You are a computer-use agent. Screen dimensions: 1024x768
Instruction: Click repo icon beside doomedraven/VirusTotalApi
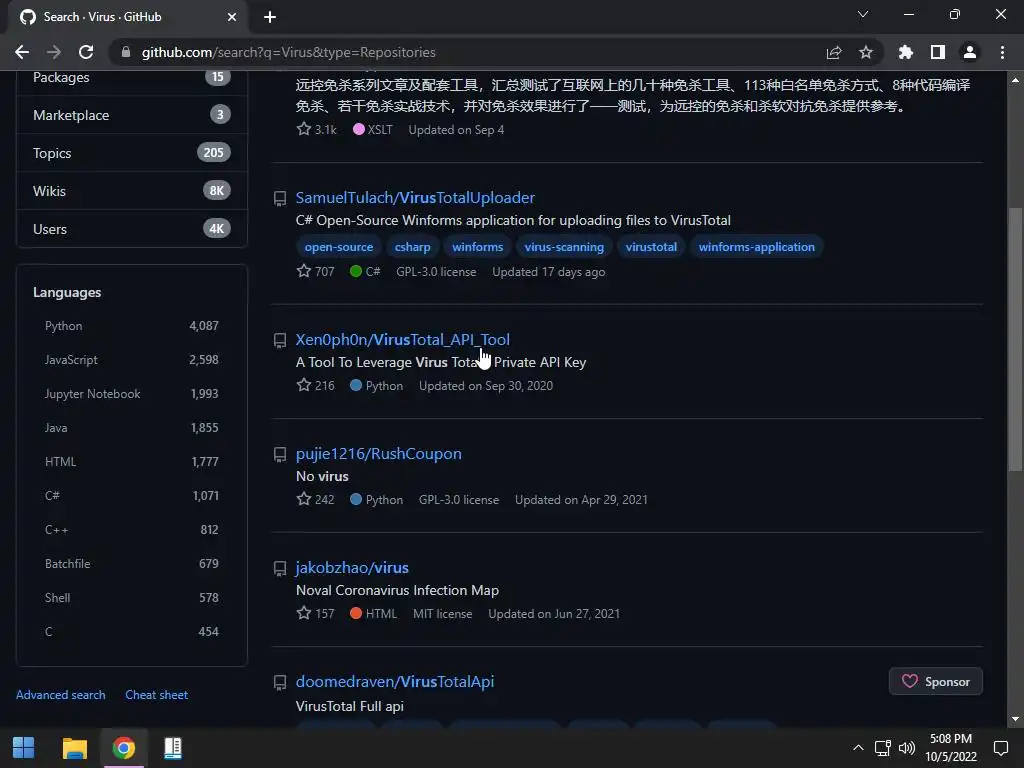280,682
